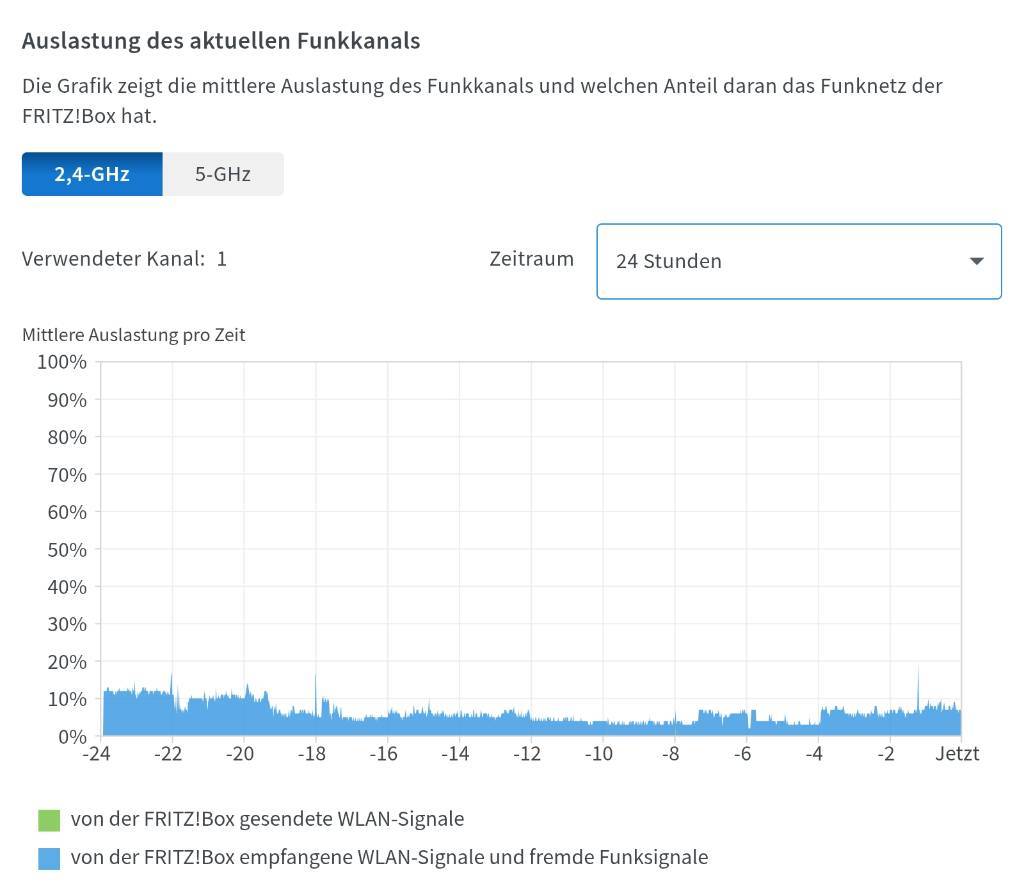Image resolution: width=1024 pixels, height=884 pixels.
Task: Click the green legend color square
Action: [x=49, y=820]
